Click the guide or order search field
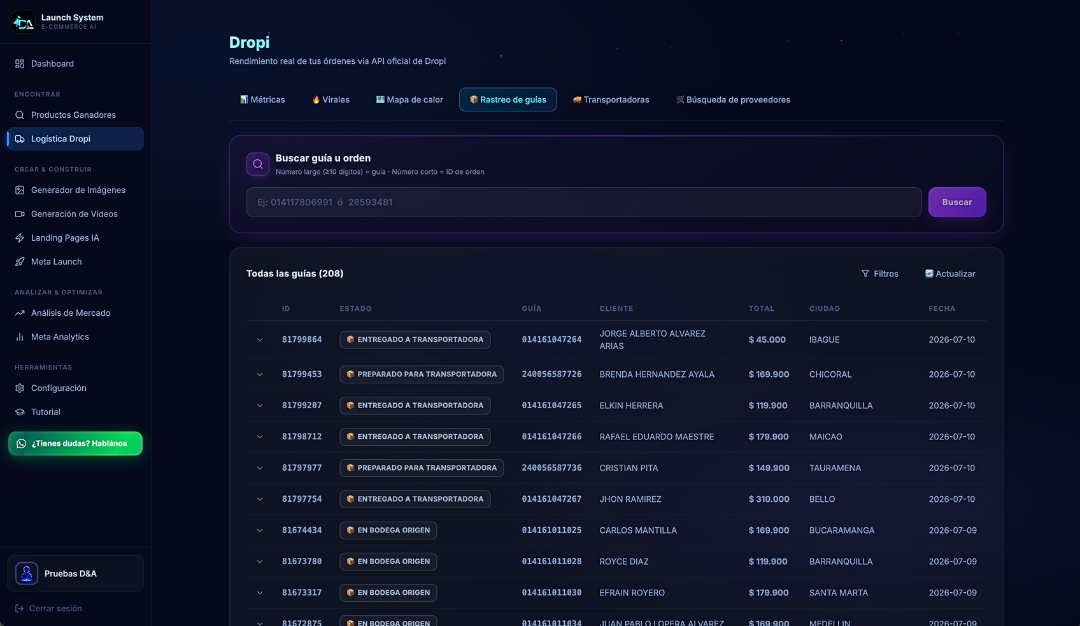Viewport: 1080px width, 626px height. 583,202
